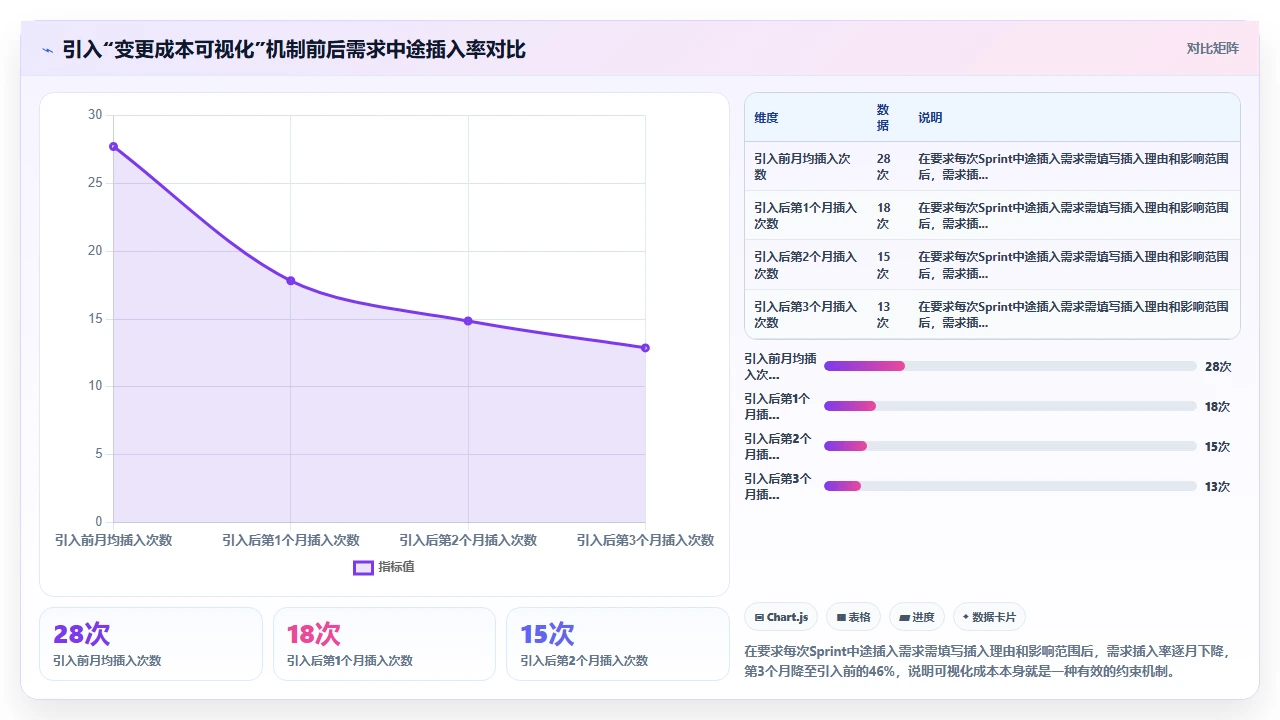This screenshot has width=1280, height=720.
Task: Select table row 引入后第1个月插入次数
Action: (x=992, y=216)
